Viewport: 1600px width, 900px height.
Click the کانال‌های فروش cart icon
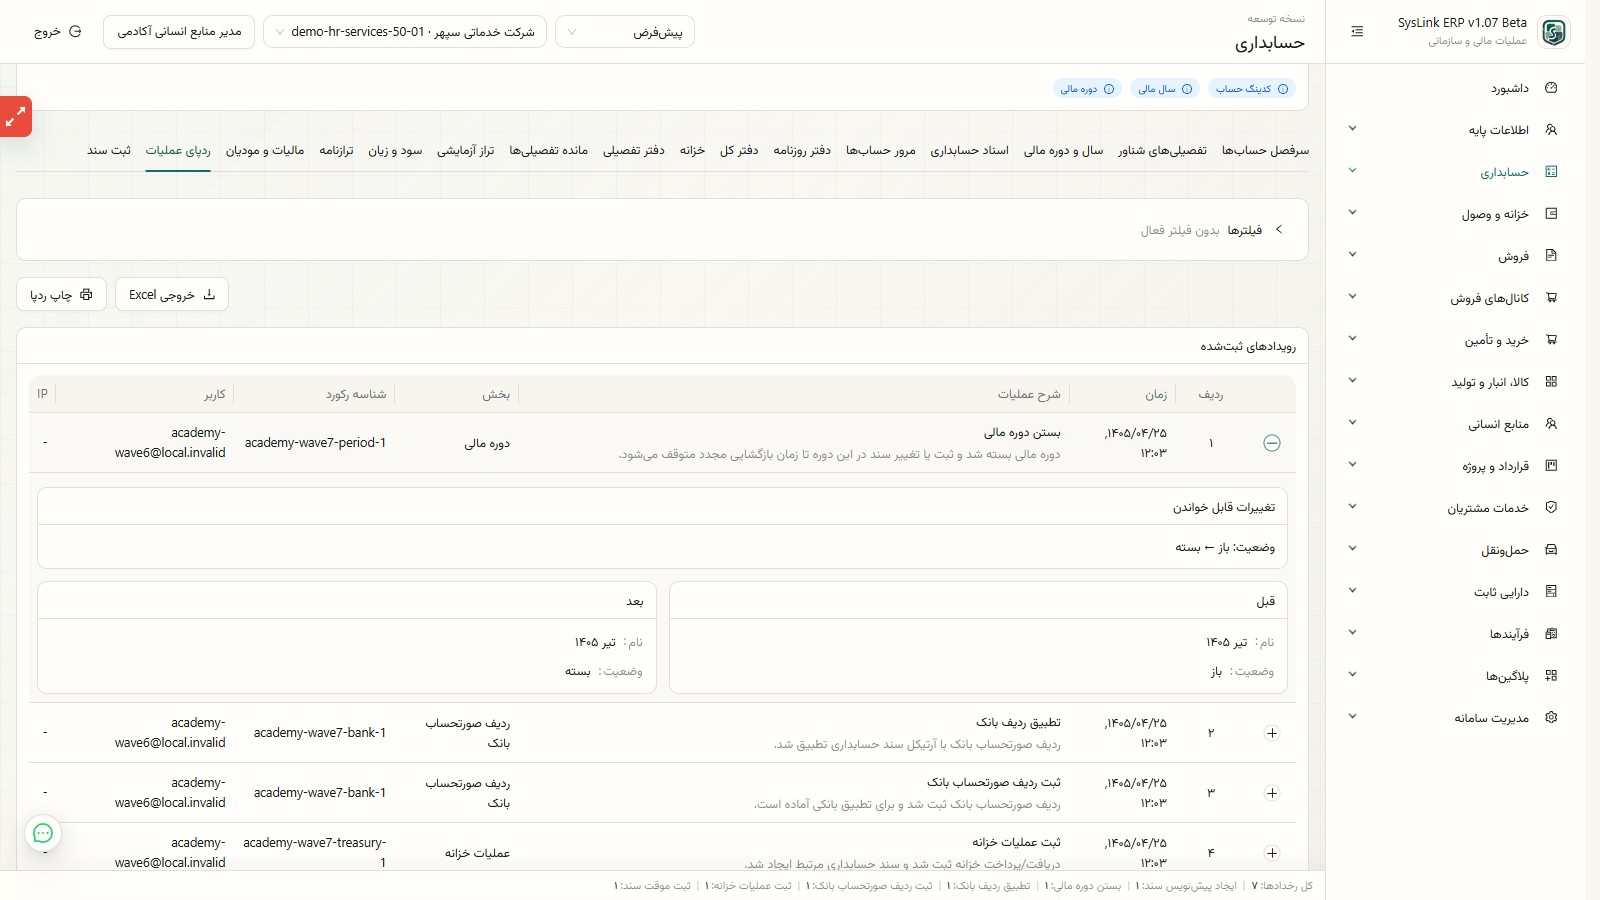click(x=1551, y=298)
